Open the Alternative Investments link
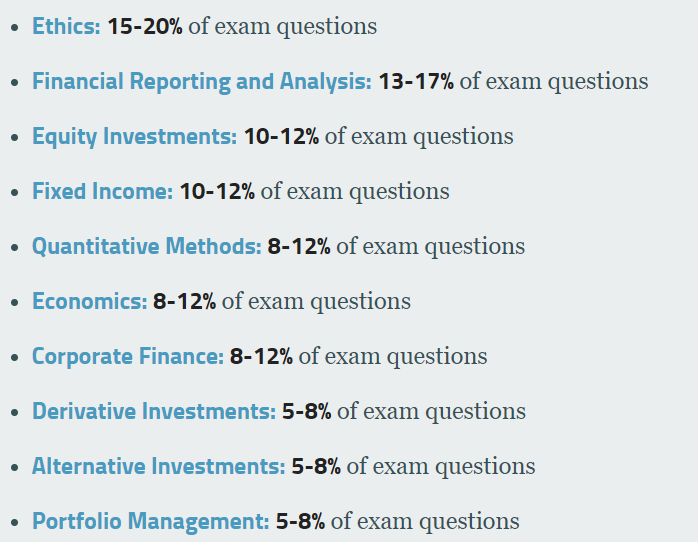Screen dimensions: 698x542 point(158,466)
